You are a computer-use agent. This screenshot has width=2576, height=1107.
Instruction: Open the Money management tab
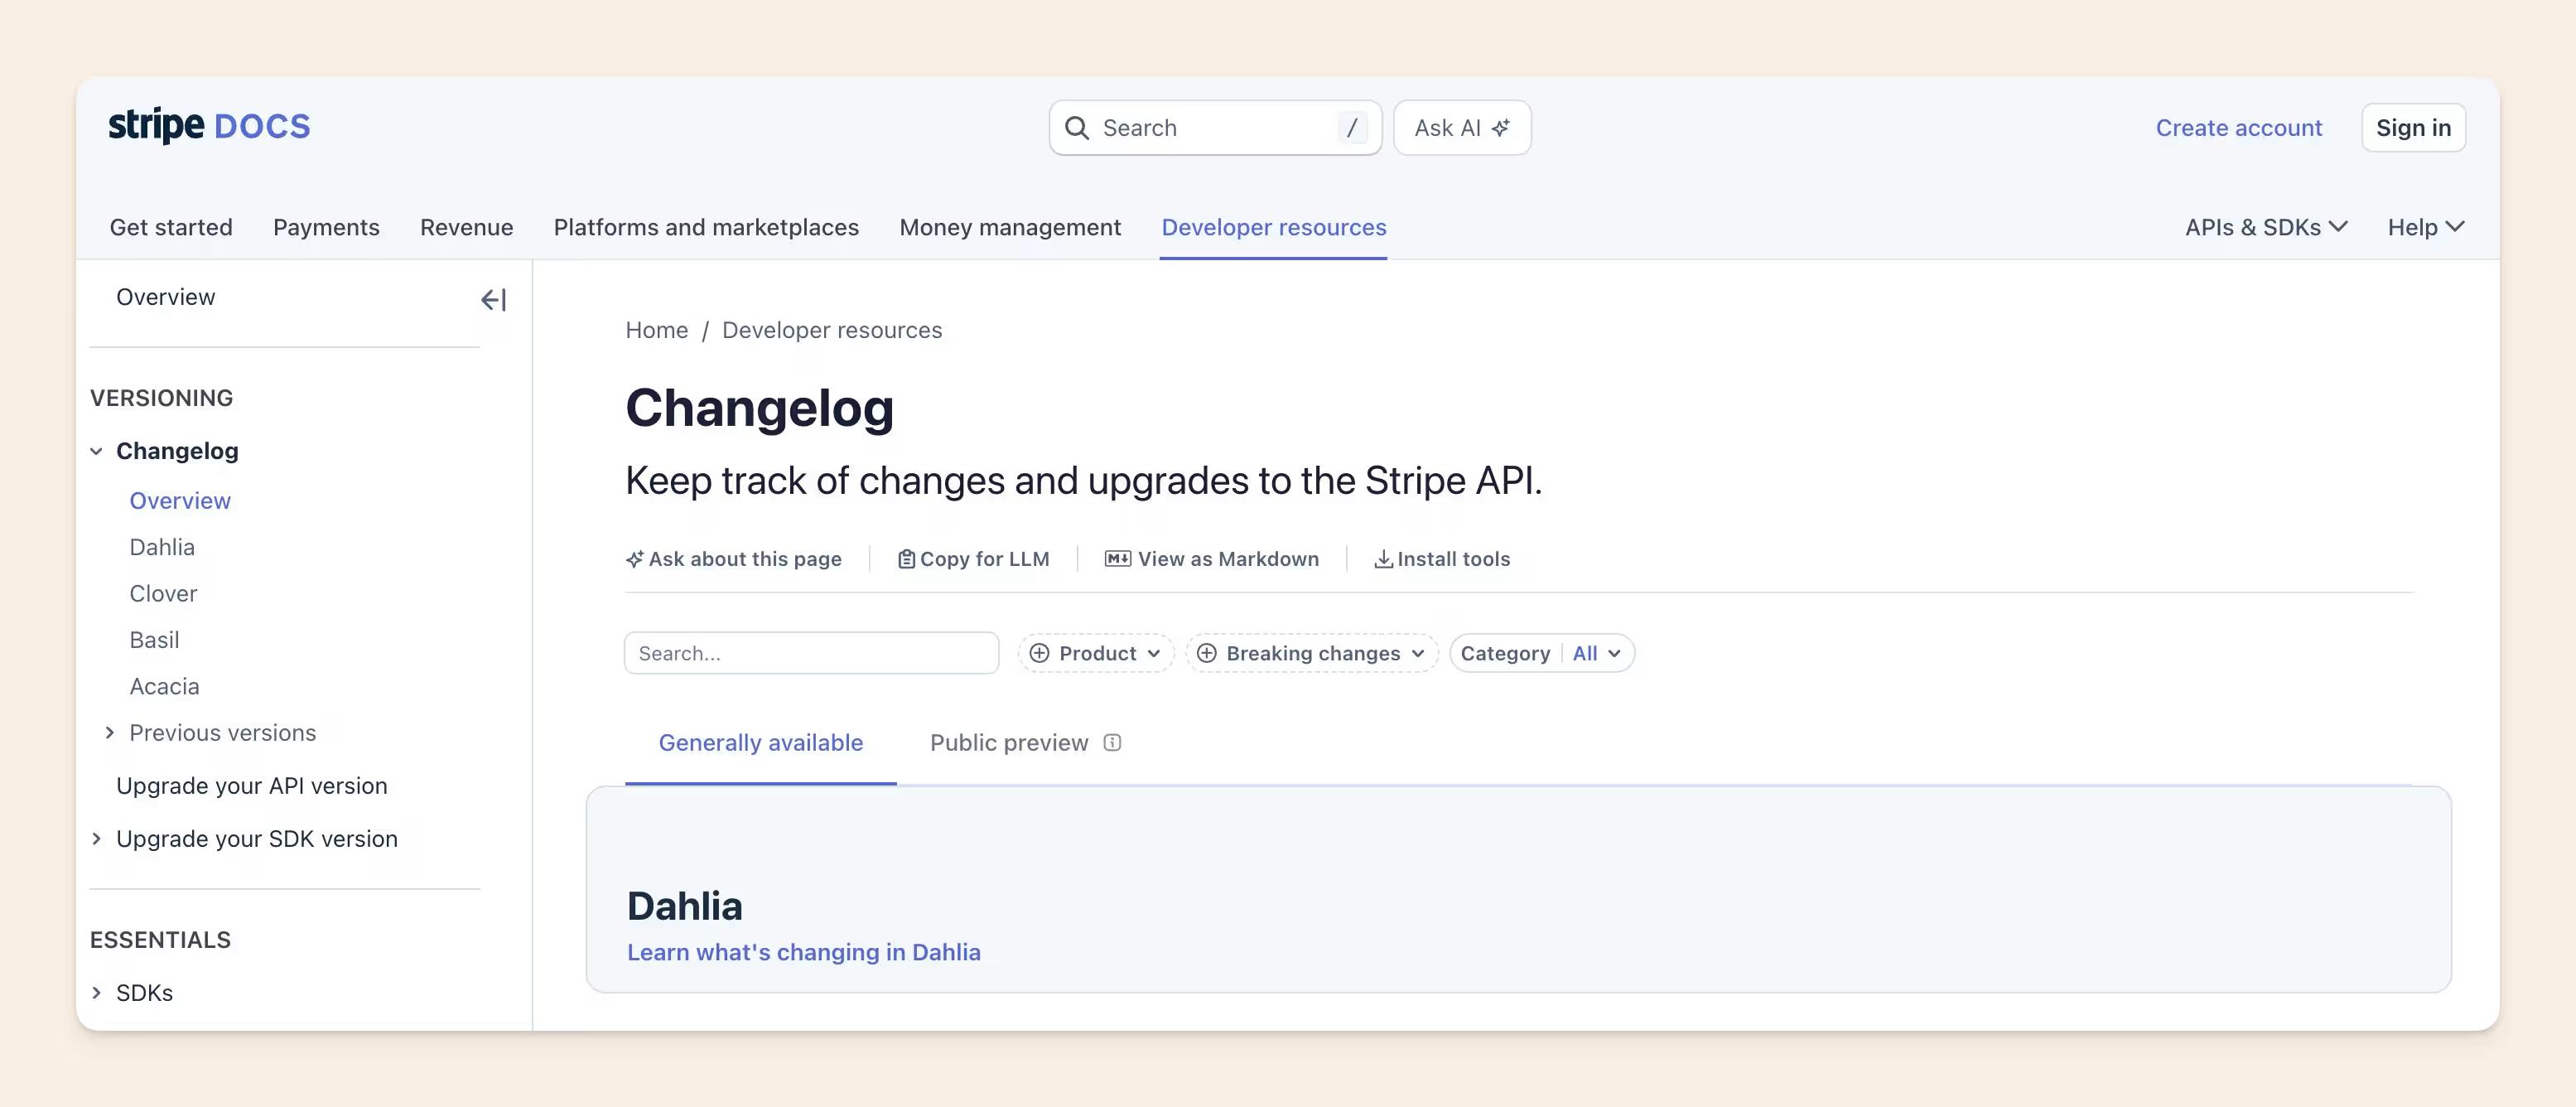pyautogui.click(x=1010, y=227)
